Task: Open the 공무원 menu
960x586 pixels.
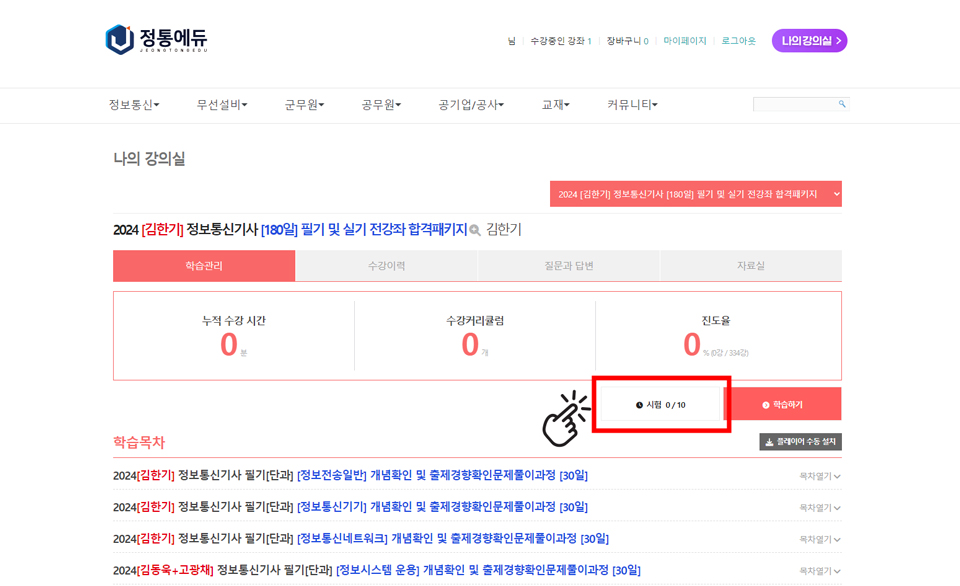Action: pos(381,105)
